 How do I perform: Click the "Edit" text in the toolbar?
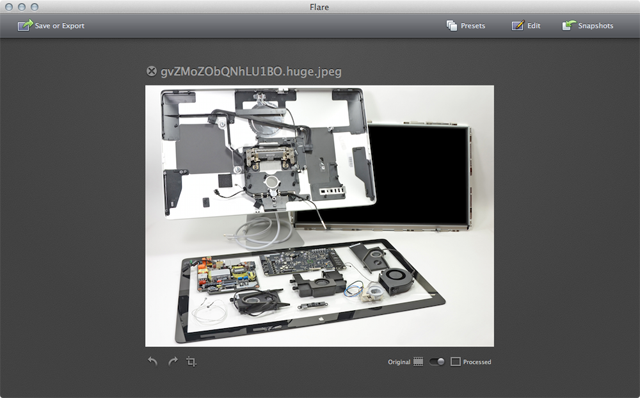click(534, 26)
